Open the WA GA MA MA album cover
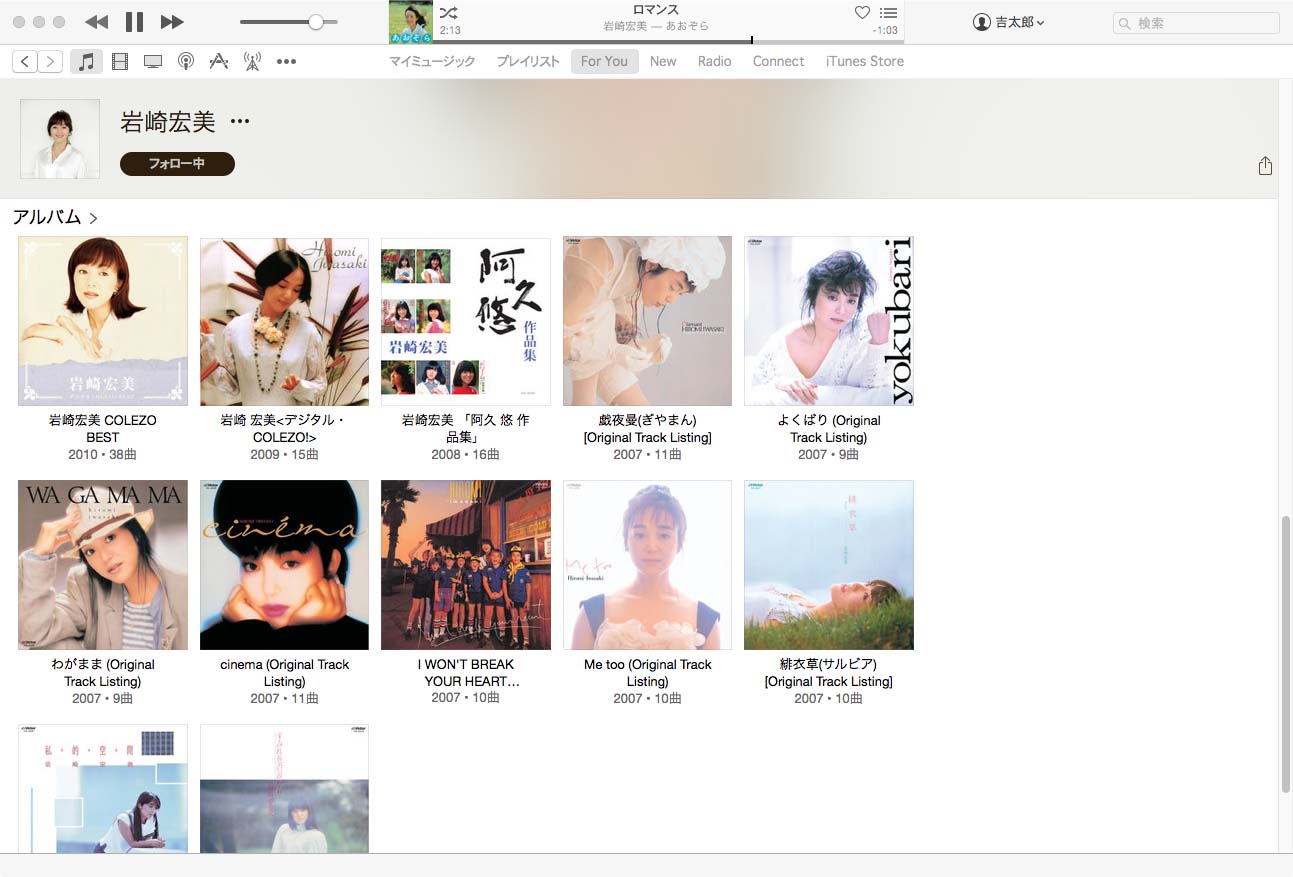The image size is (1293, 877). (x=103, y=565)
